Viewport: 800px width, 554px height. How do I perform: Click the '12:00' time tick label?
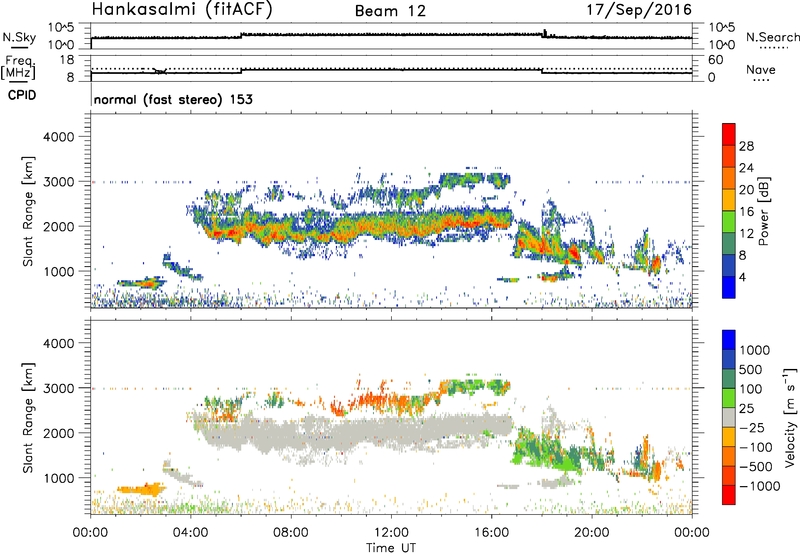click(391, 533)
